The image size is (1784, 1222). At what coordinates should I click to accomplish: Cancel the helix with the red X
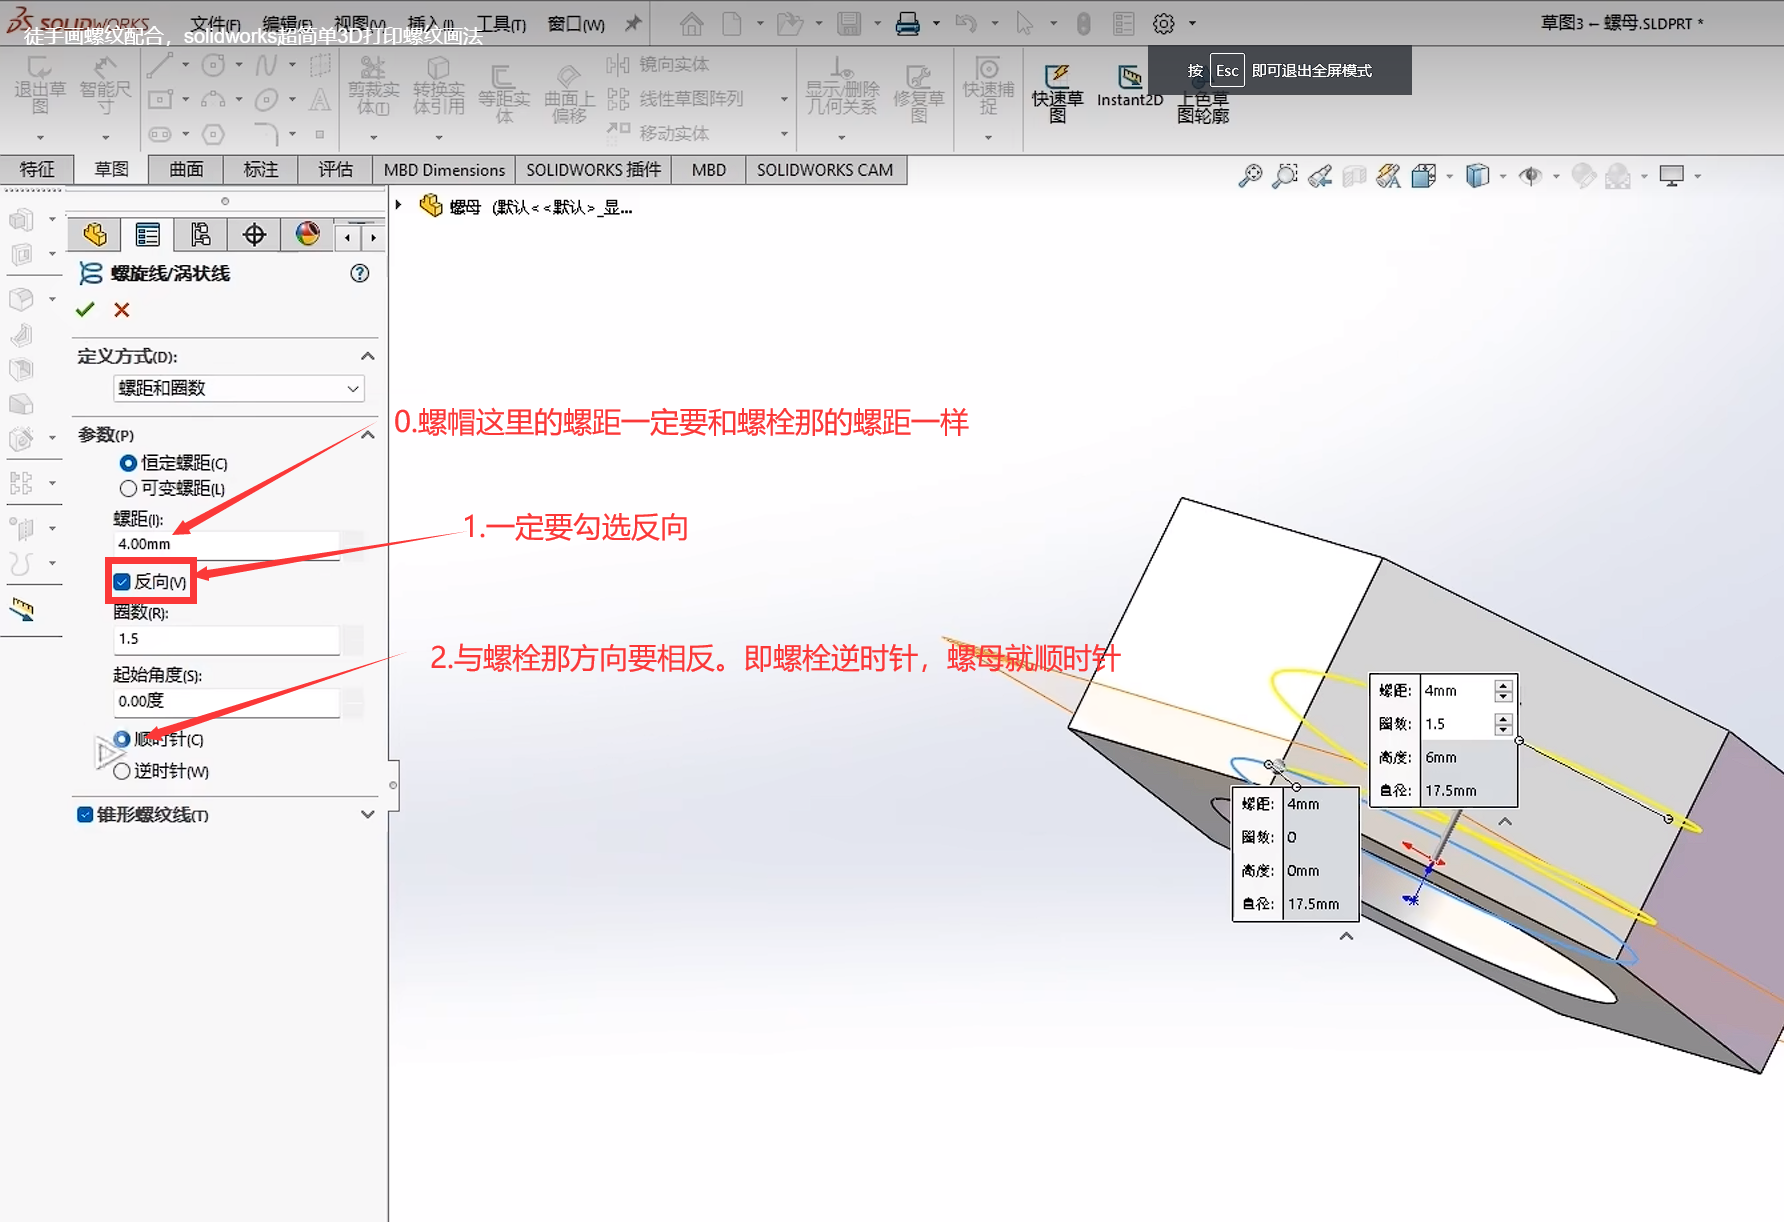click(122, 310)
